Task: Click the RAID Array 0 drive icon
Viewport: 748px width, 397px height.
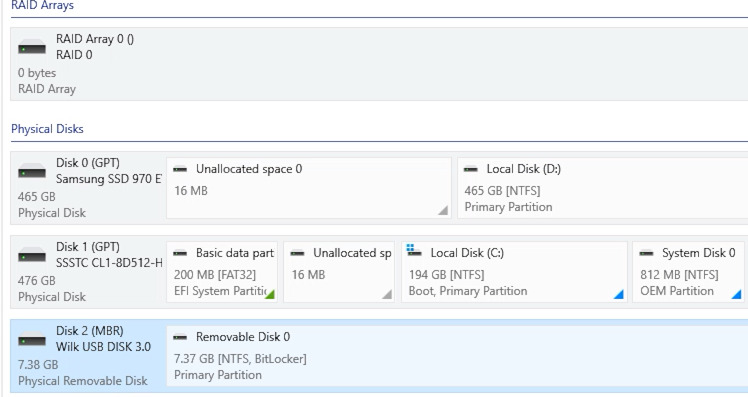Action: (32, 48)
